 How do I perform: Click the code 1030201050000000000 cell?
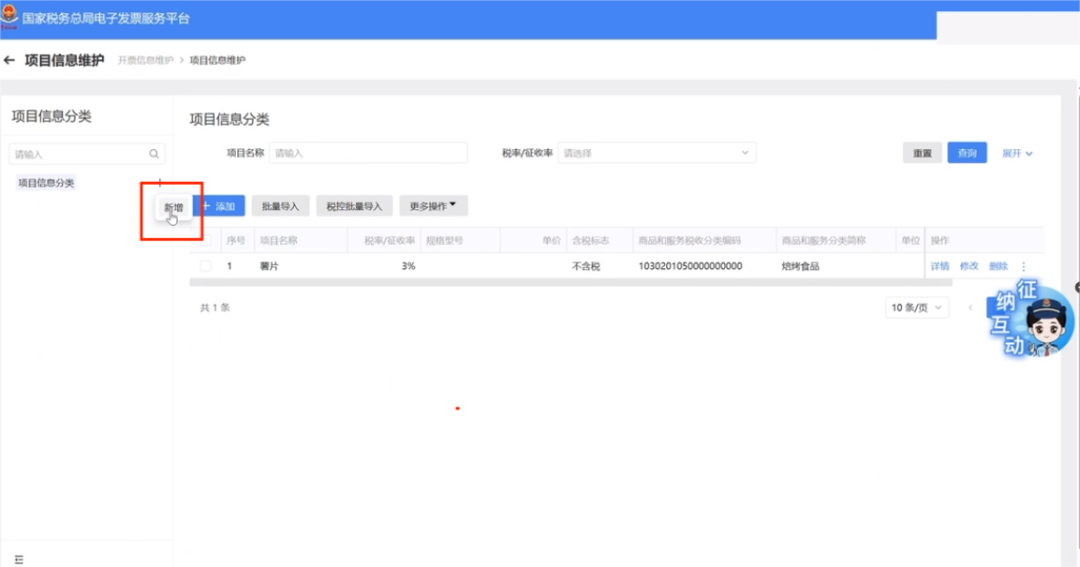[690, 266]
